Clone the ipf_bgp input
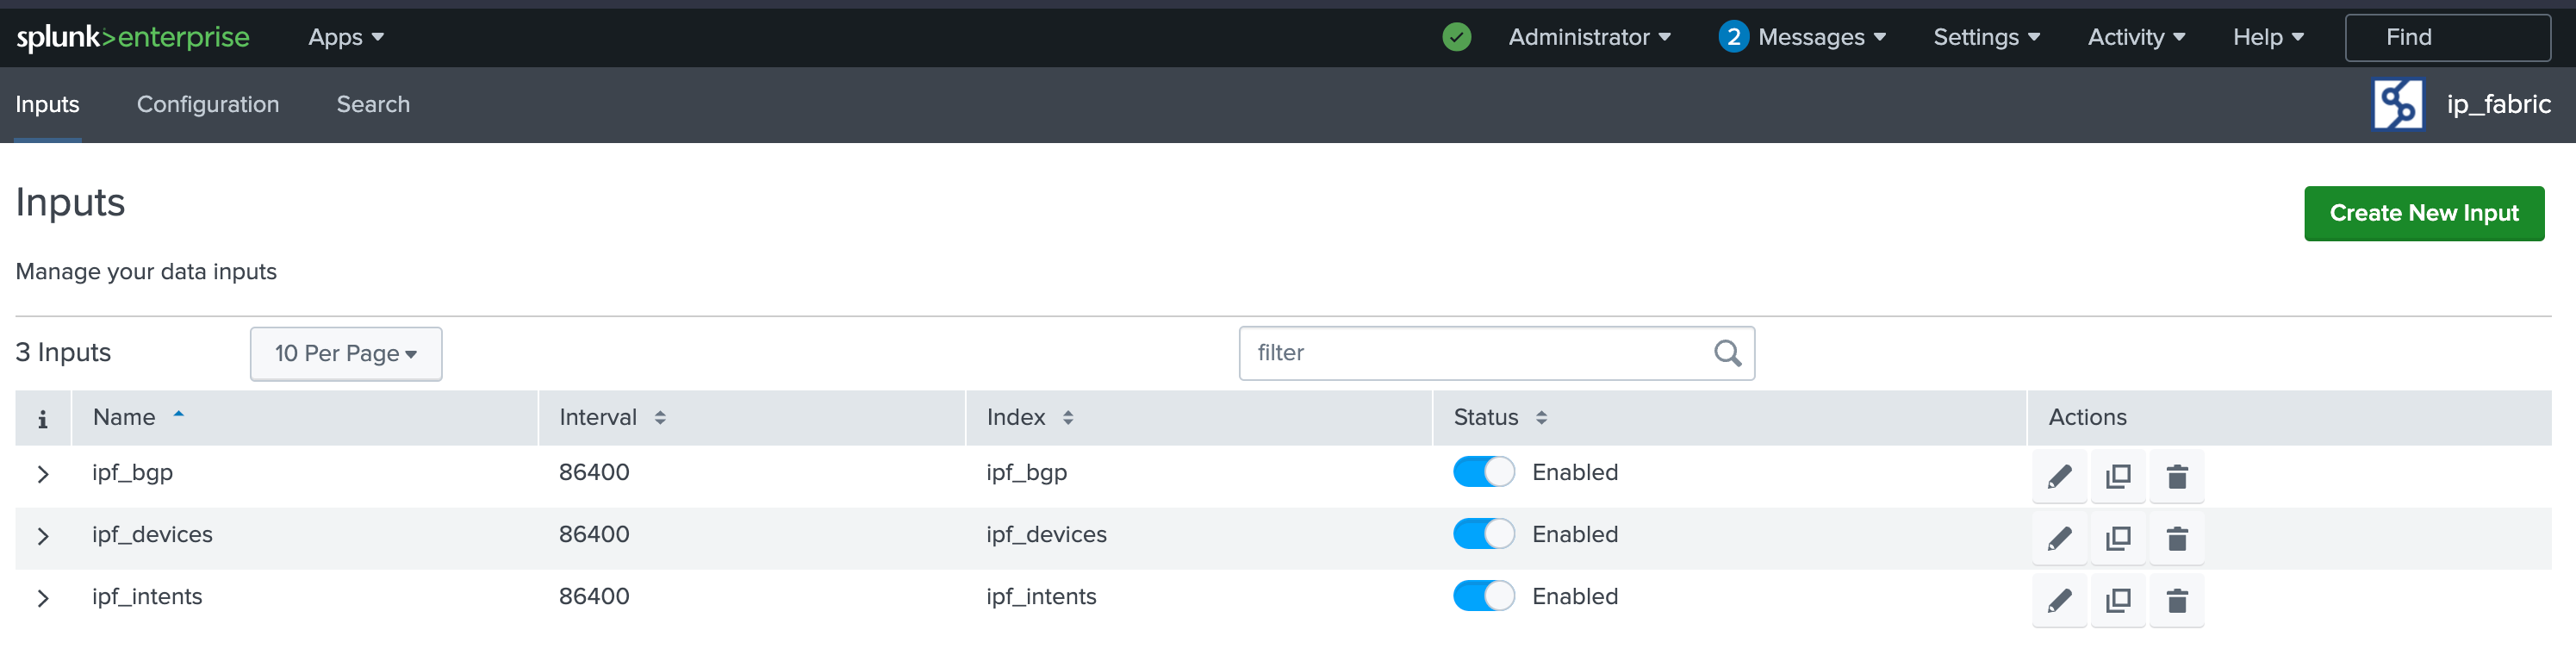Viewport: 2576px width, 655px height. click(2118, 477)
